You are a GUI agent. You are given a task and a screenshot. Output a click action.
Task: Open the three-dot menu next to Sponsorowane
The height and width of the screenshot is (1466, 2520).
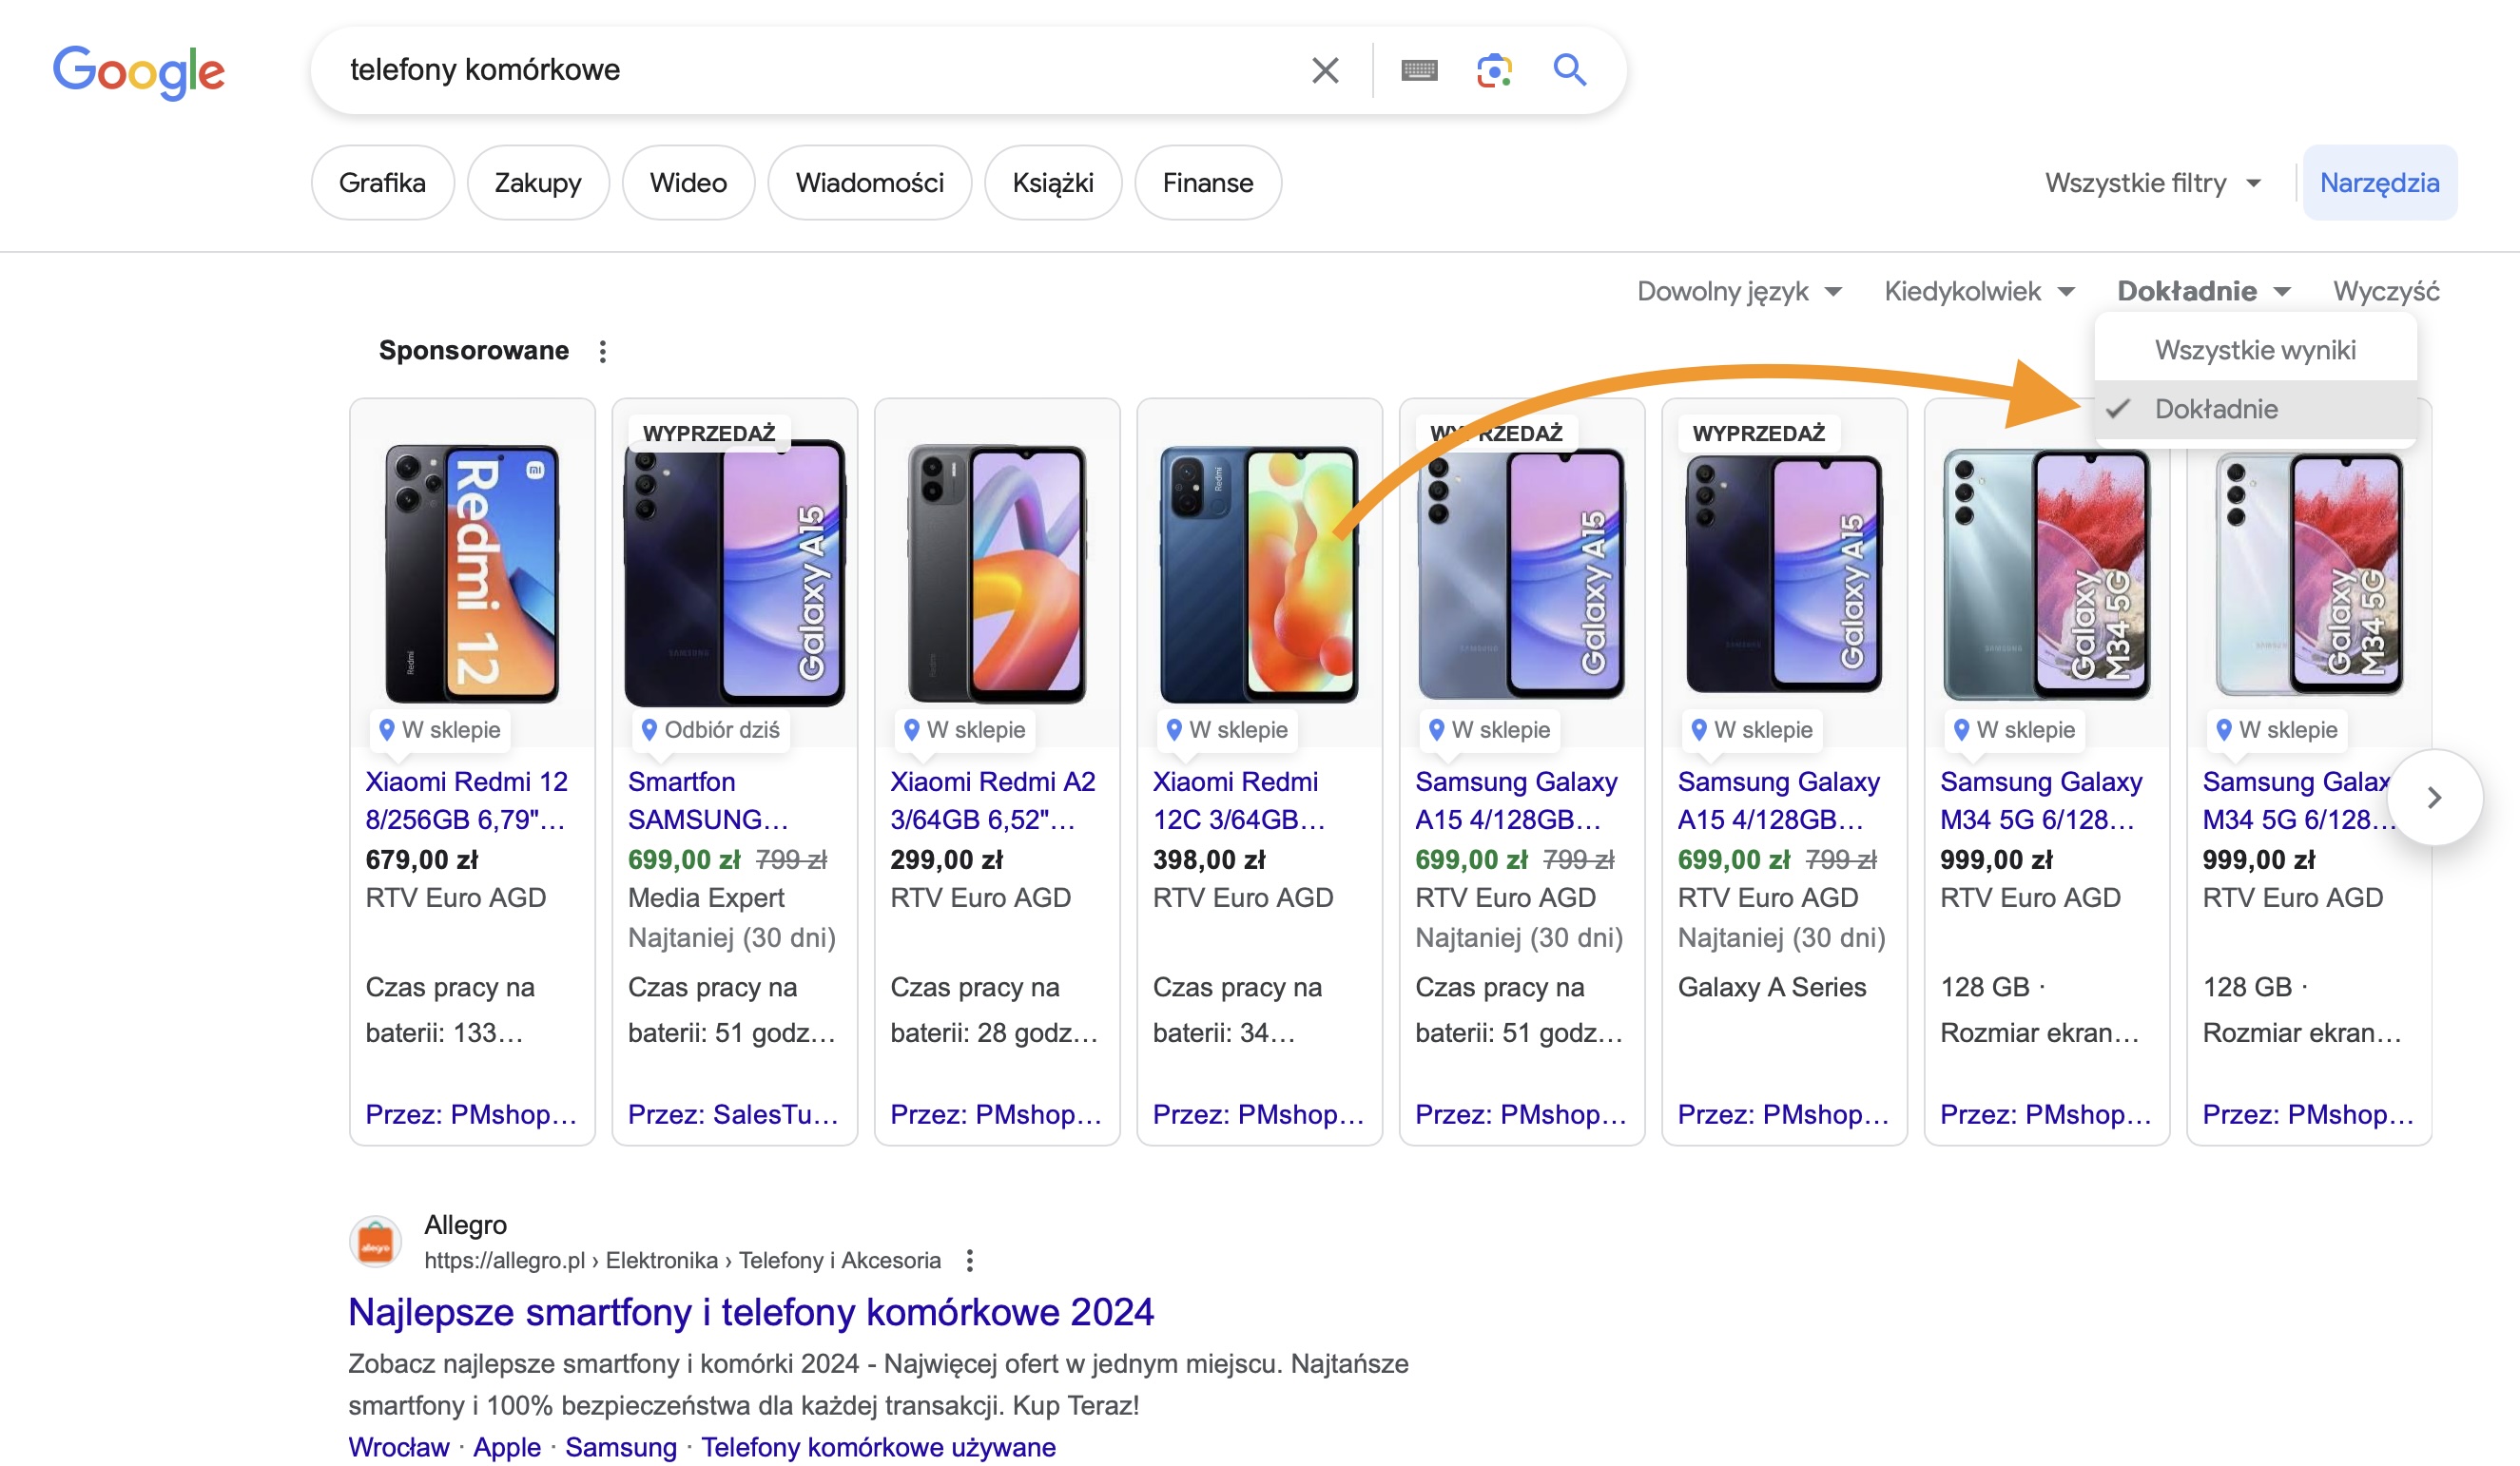[602, 351]
